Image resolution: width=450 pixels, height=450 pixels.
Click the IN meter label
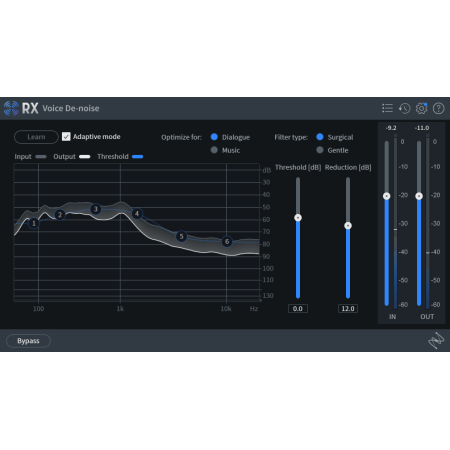[x=392, y=317]
